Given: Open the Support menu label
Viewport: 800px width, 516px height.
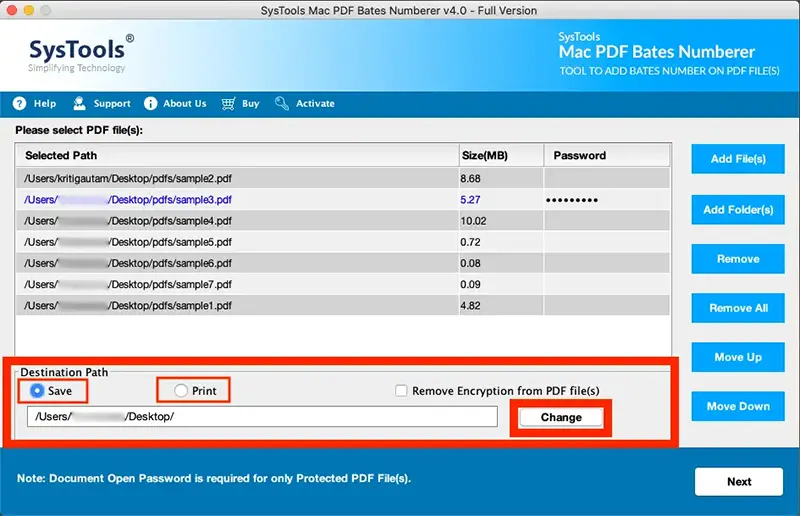Looking at the screenshot, I should (112, 104).
